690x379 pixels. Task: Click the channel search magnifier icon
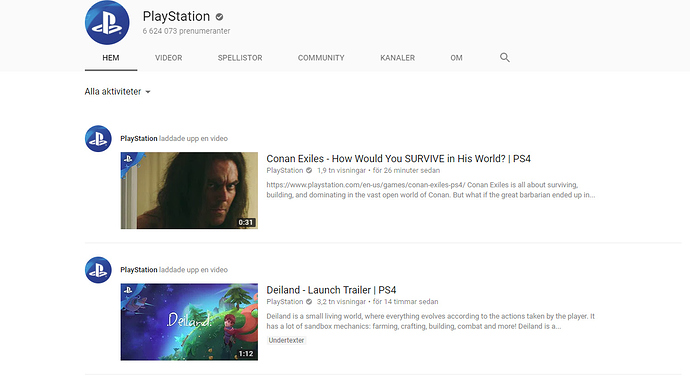(x=505, y=58)
